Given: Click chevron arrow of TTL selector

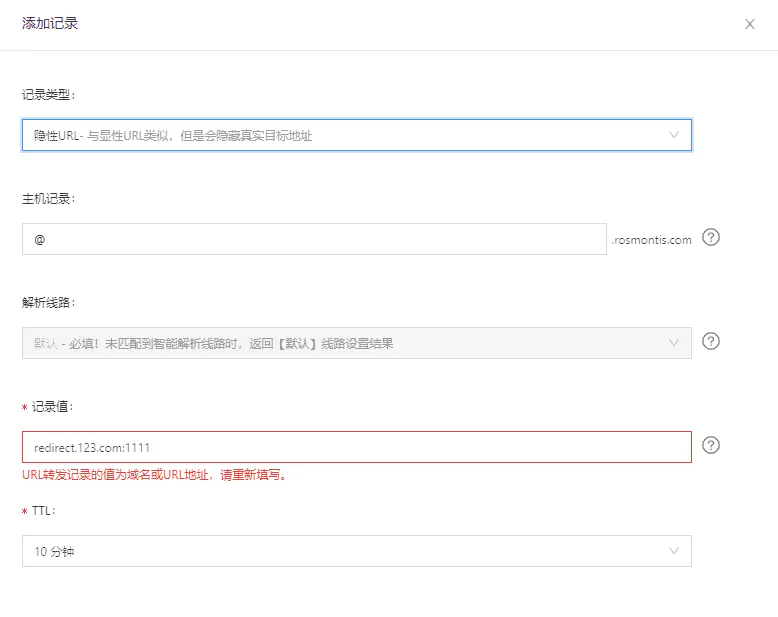Looking at the screenshot, I should tap(673, 551).
